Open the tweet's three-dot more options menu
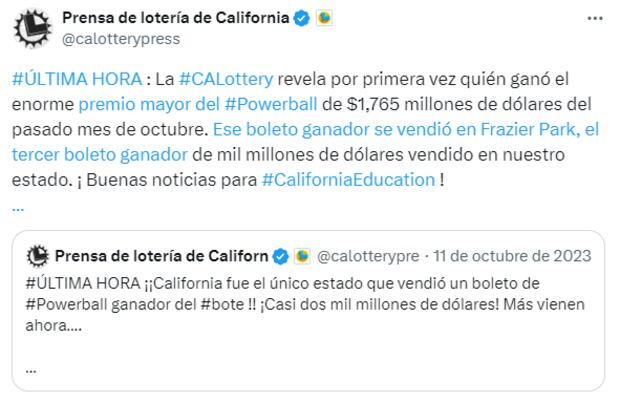The image size is (620, 401). tap(595, 18)
